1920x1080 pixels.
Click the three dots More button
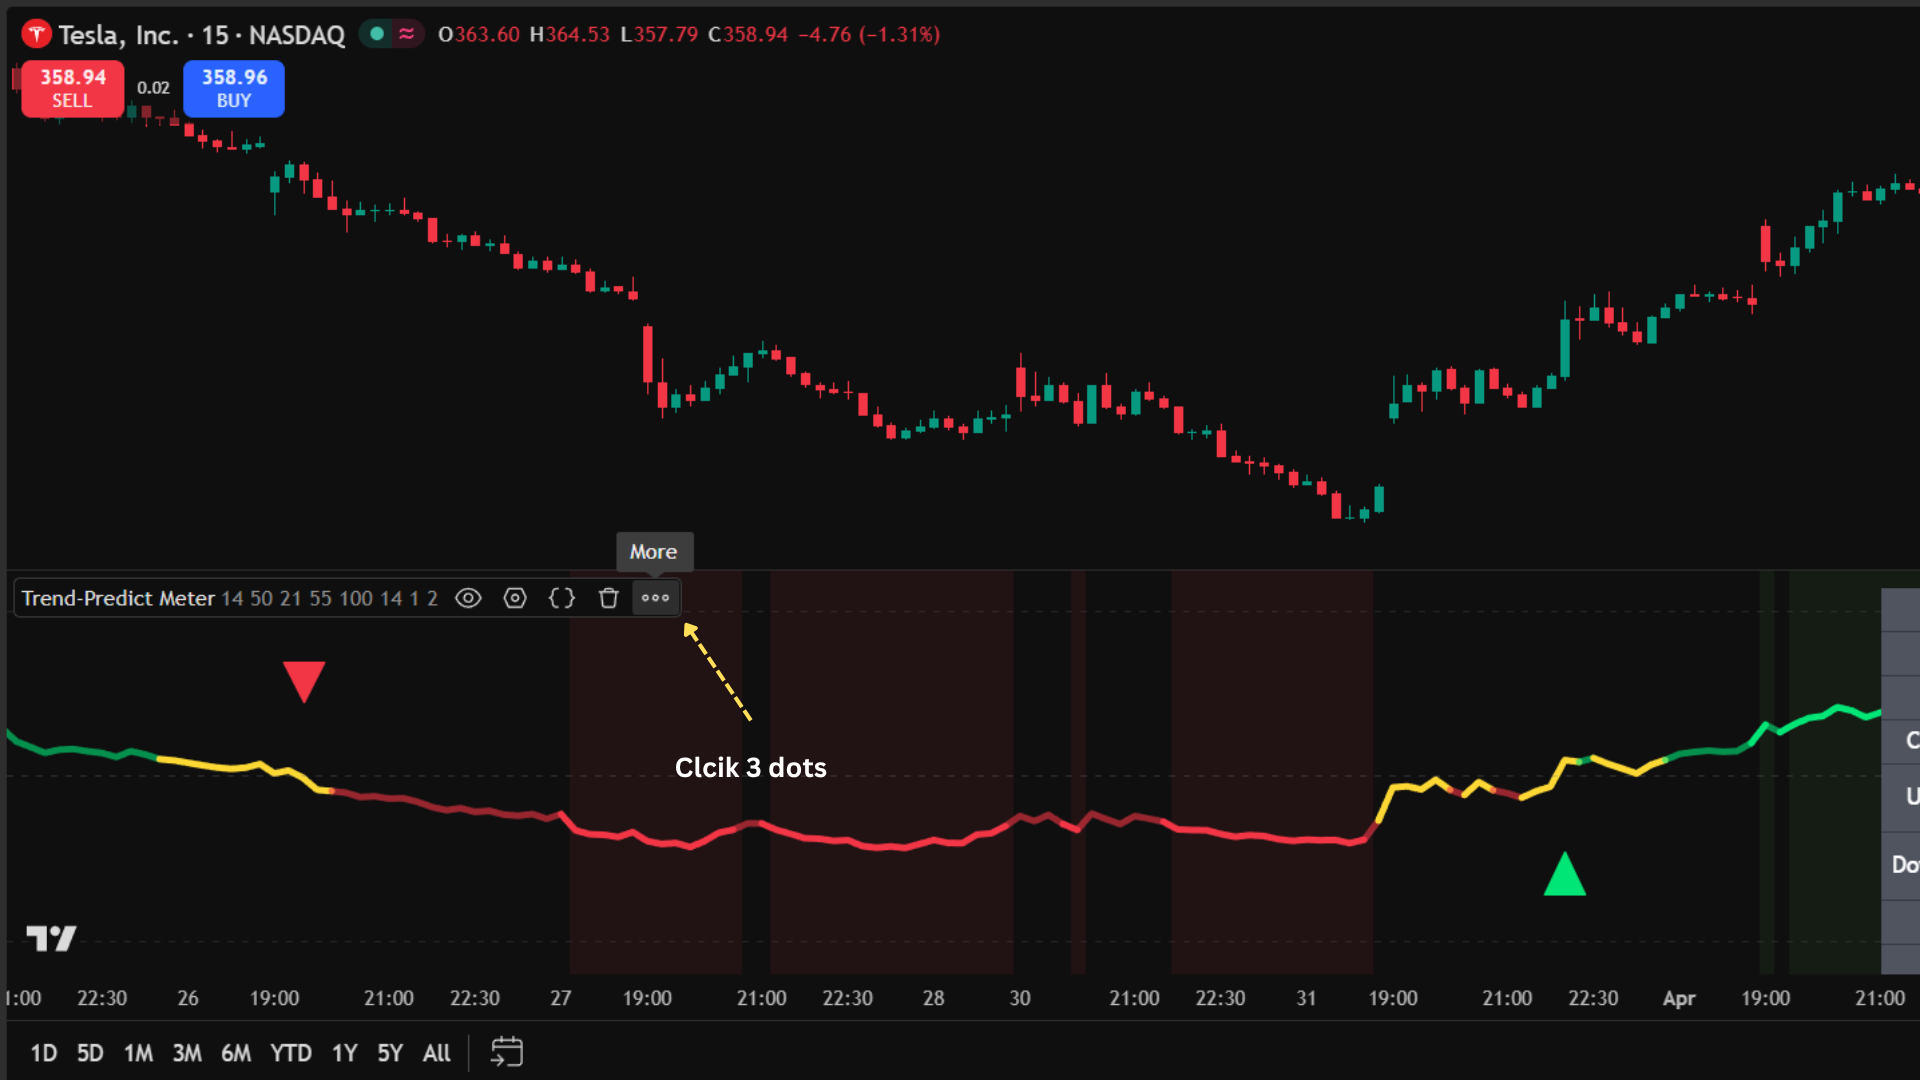coord(655,598)
